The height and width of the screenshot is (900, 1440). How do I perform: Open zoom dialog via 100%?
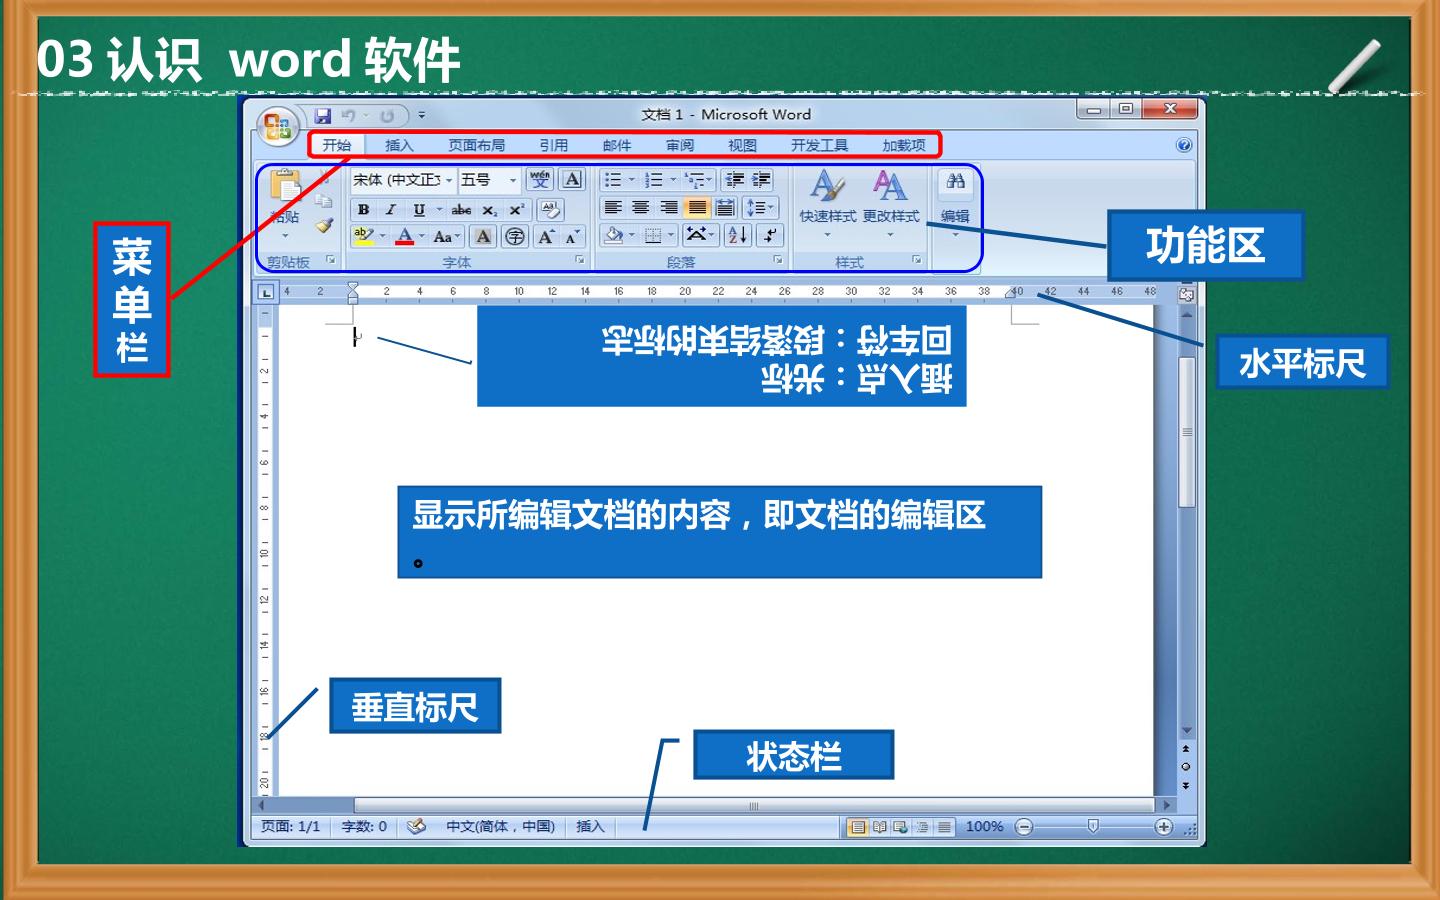pos(984,826)
